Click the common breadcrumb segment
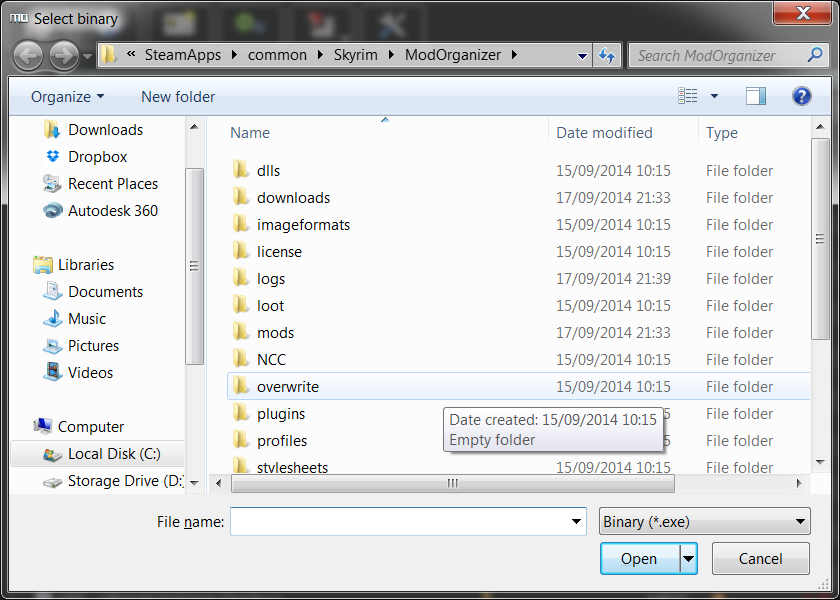 pyautogui.click(x=278, y=55)
